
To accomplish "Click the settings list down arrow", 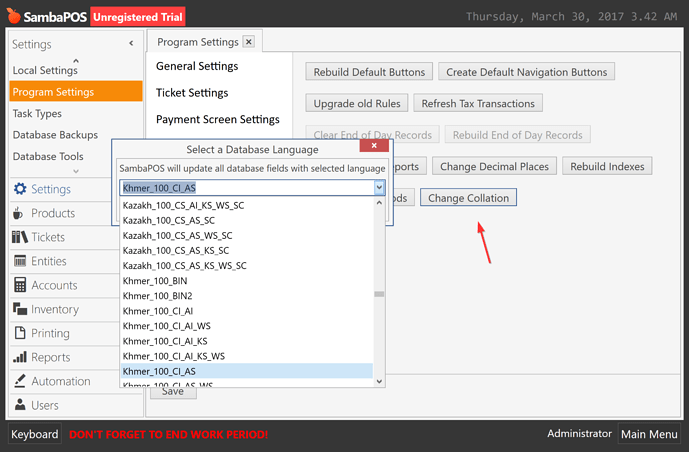I will (x=76, y=171).
